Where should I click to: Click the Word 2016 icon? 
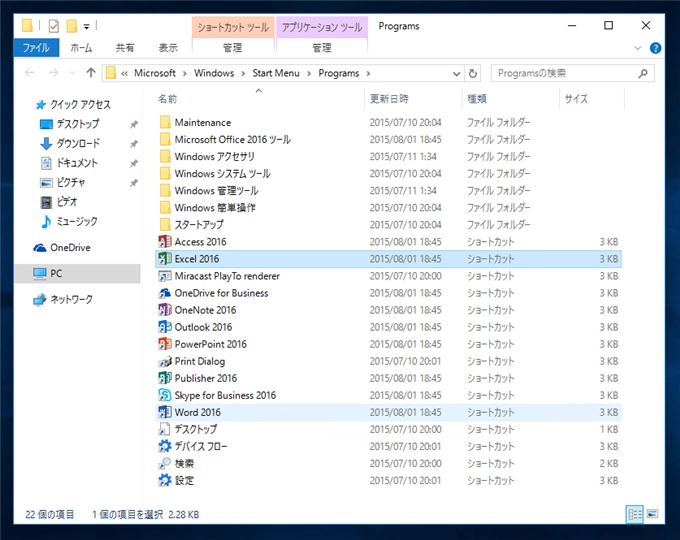tap(165, 412)
